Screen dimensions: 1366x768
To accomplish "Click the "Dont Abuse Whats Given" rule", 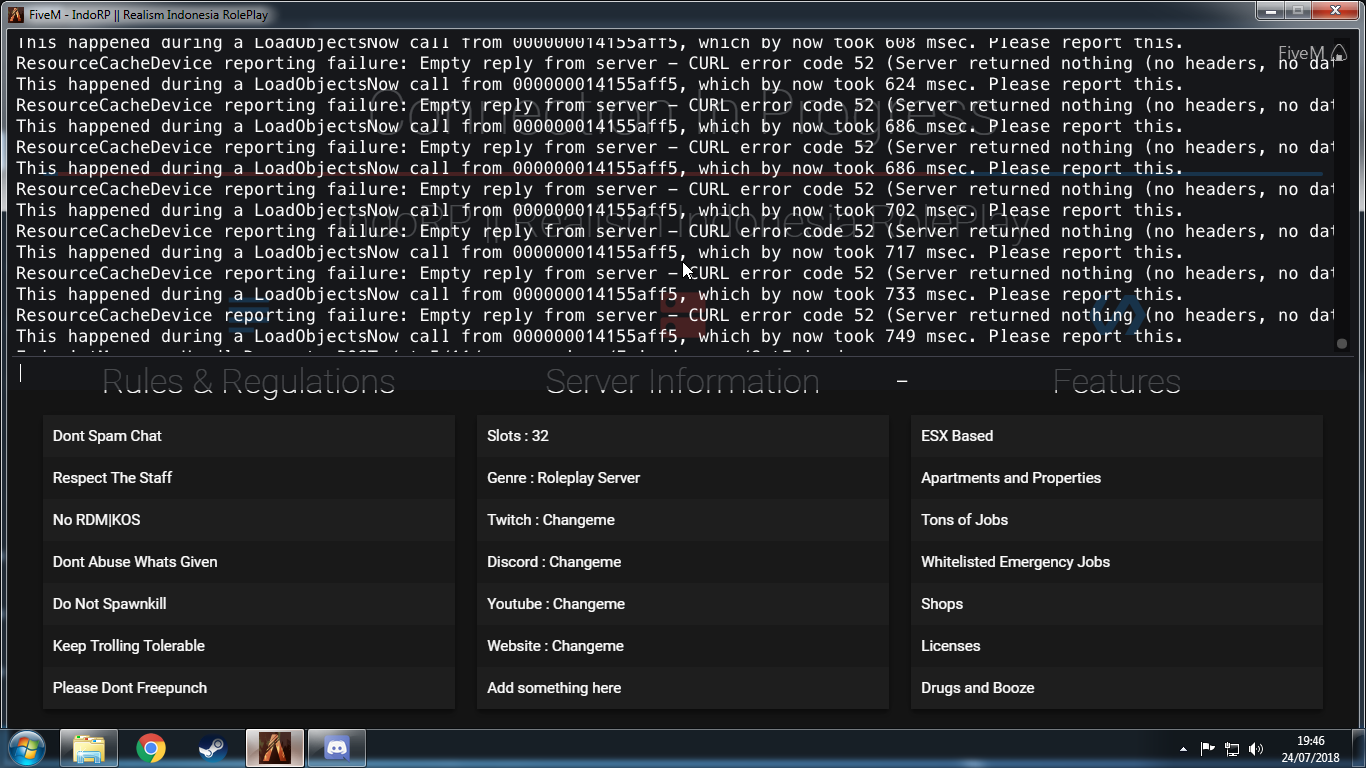I will 249,562.
